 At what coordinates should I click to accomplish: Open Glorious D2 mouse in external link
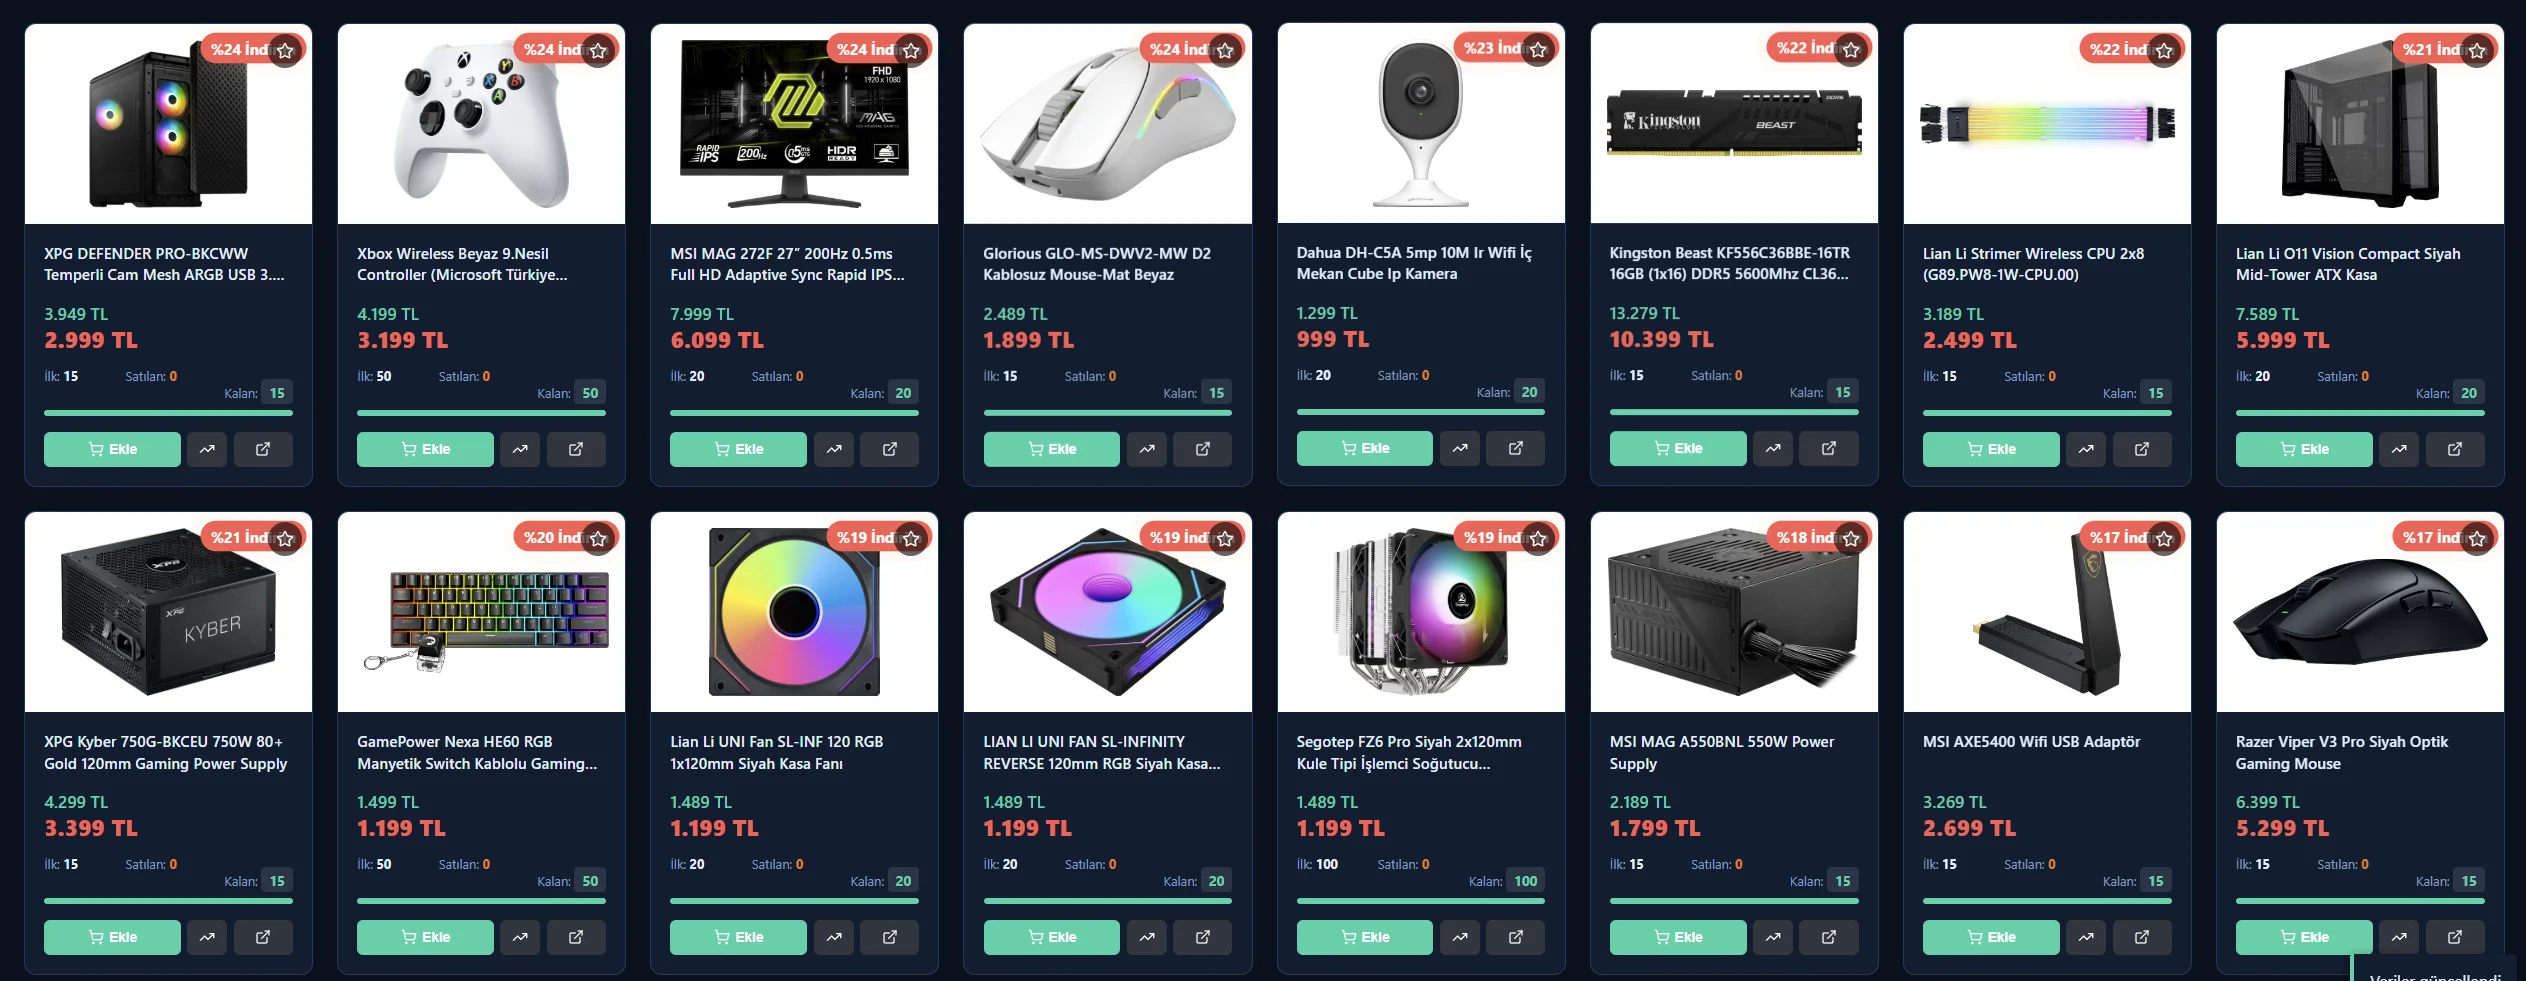1203,449
